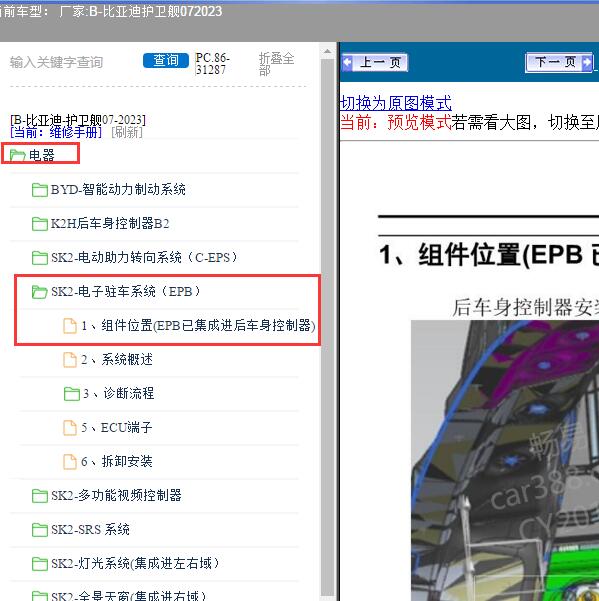Select the 电器 tree label
Viewport: 599px width, 601px height.
[42, 155]
